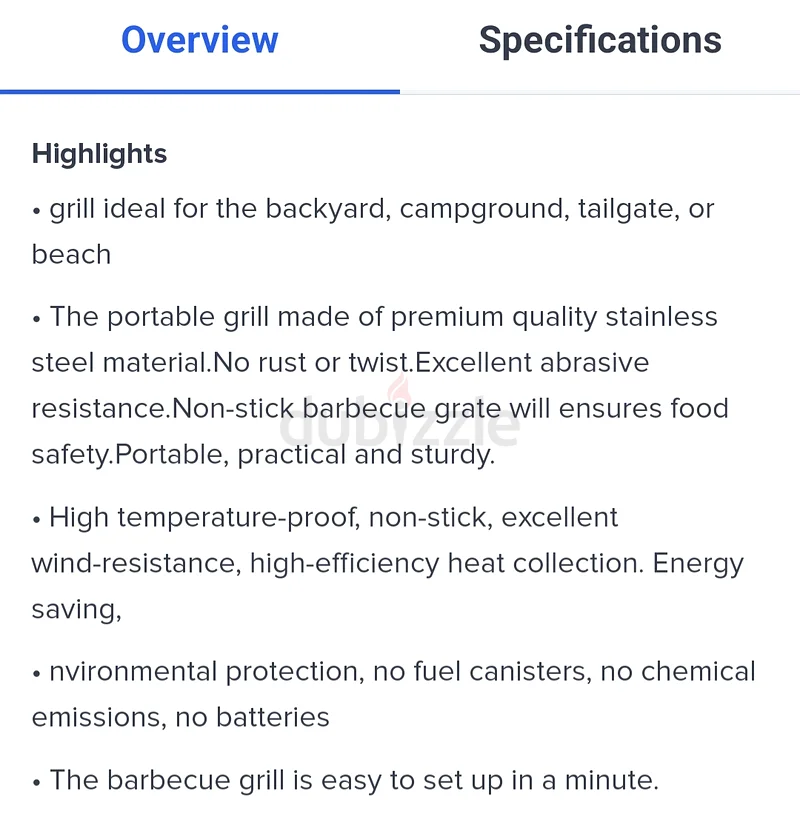Click grey divider line under Specifications
Image resolution: width=800 pixels, height=817 pixels.
600,93
